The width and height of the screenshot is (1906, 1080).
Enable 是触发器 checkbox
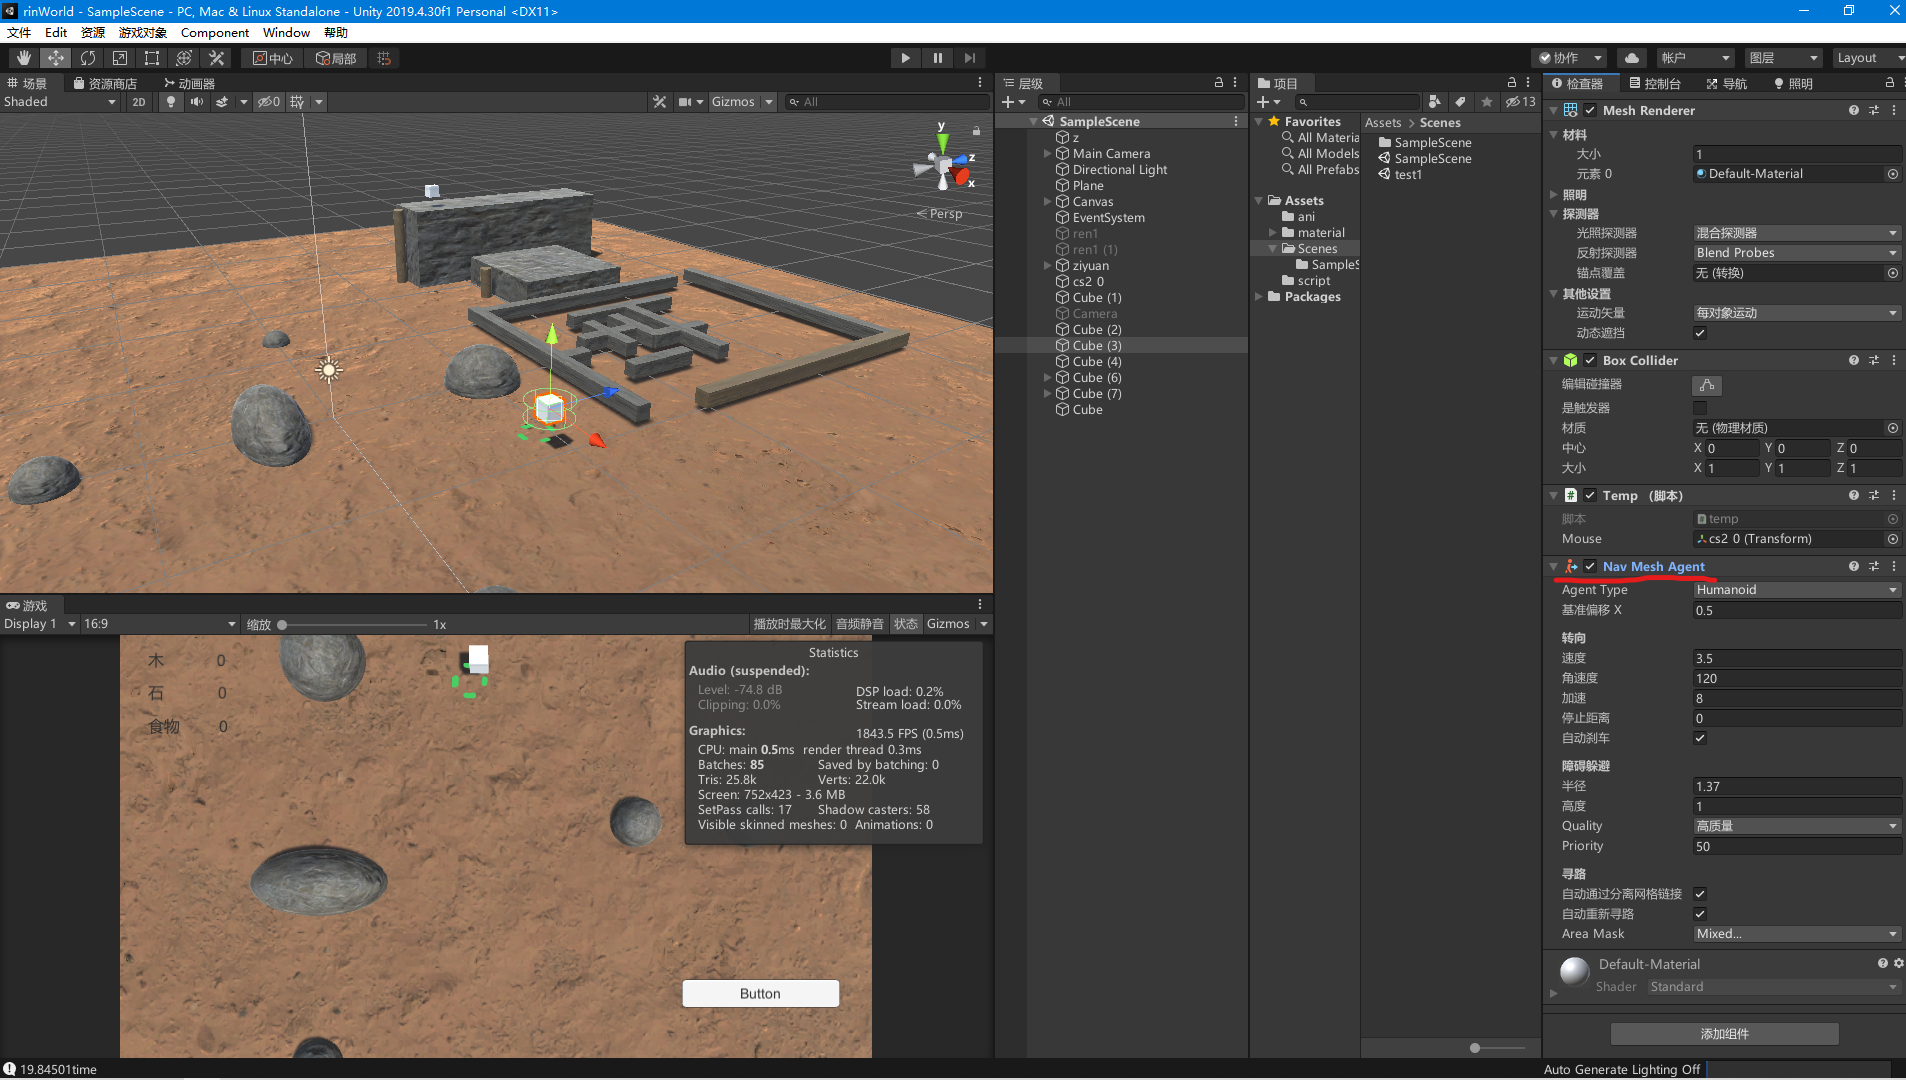click(1700, 408)
